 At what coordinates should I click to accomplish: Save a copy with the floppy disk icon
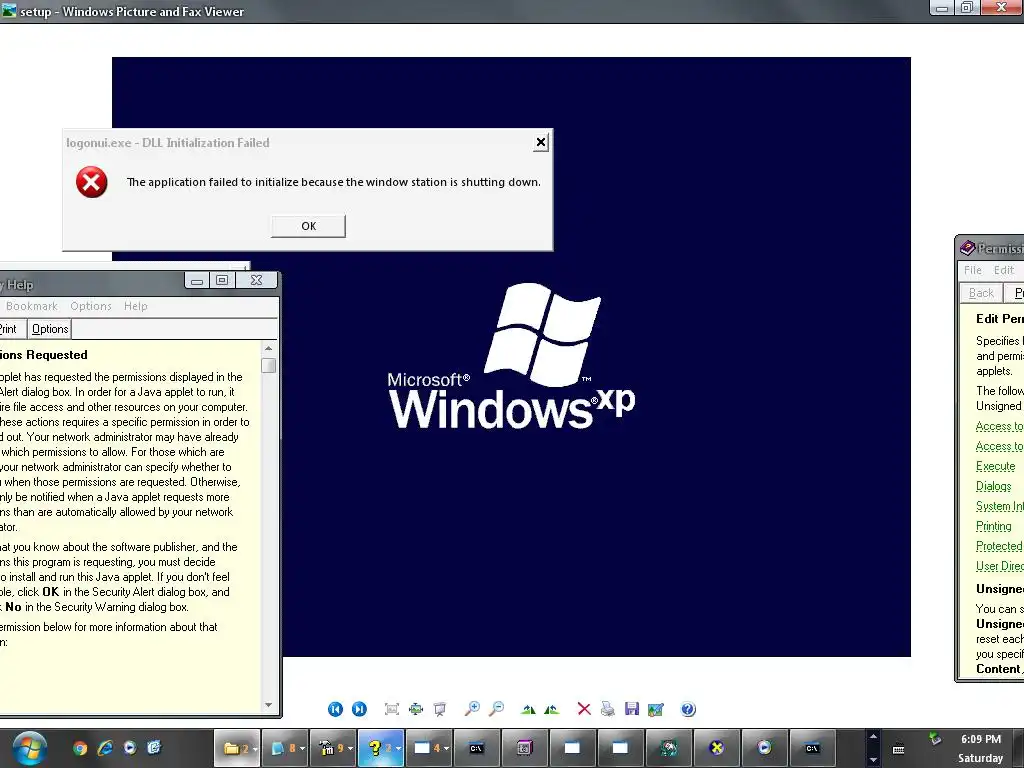[632, 709]
